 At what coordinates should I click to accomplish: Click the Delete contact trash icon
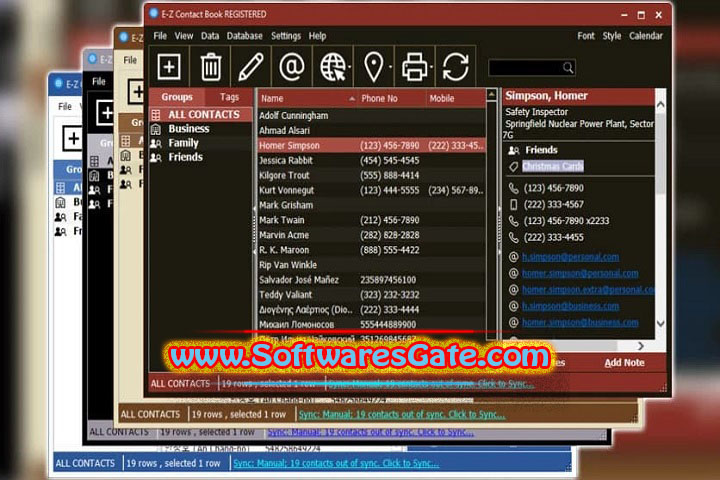[x=211, y=67]
